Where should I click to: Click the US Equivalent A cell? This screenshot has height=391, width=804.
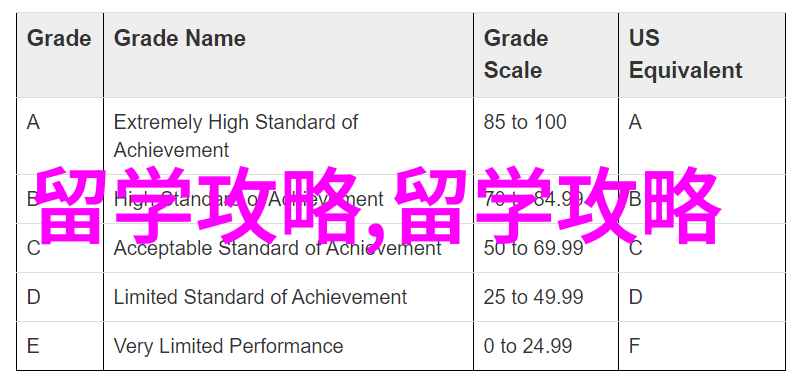click(x=702, y=136)
